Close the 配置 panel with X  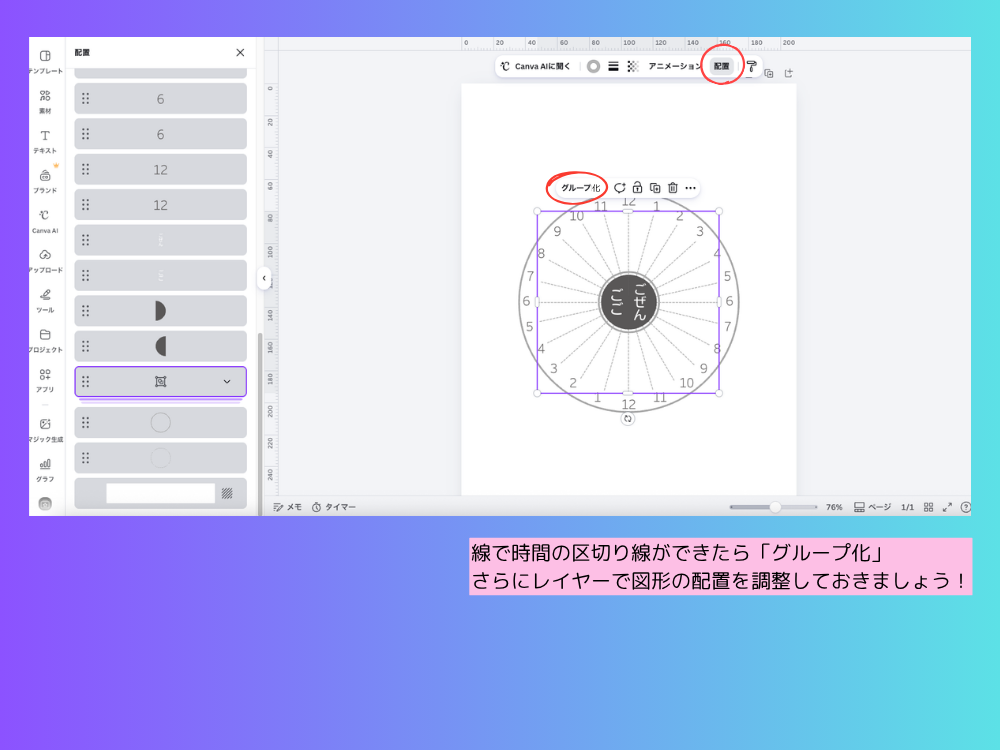tap(240, 53)
